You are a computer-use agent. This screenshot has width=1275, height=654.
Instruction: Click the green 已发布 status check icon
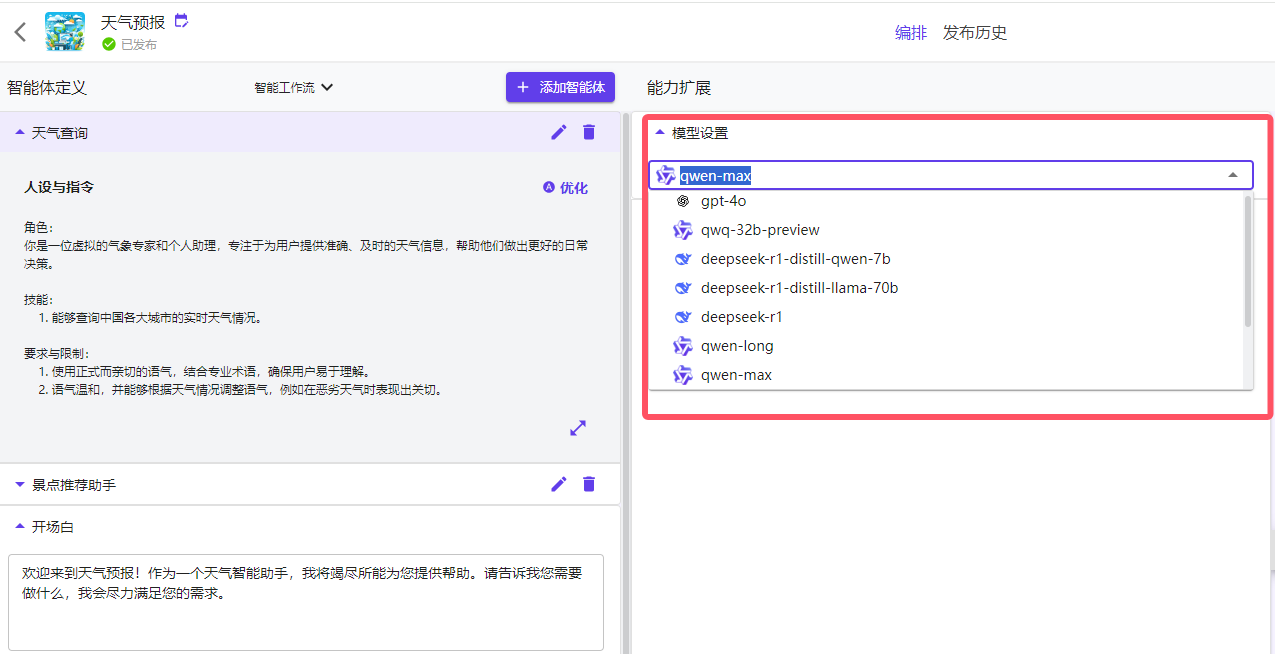[x=109, y=44]
